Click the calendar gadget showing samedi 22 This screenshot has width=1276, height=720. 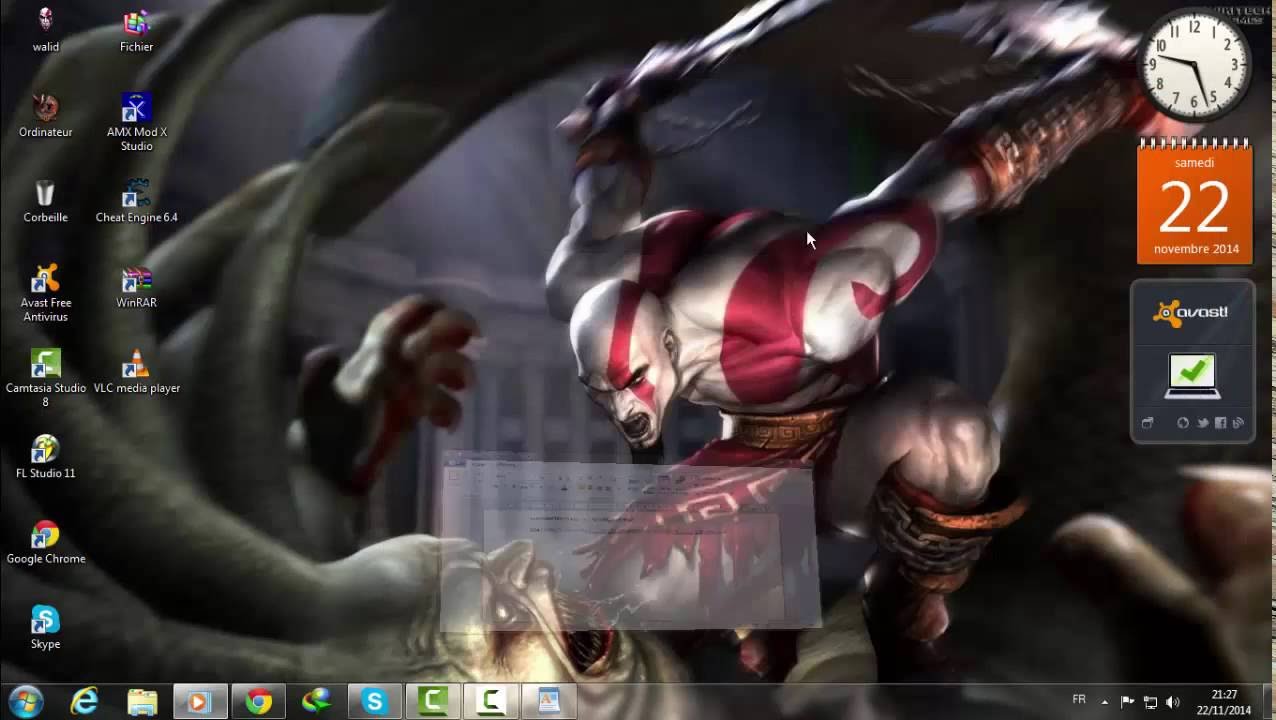pyautogui.click(x=1195, y=201)
